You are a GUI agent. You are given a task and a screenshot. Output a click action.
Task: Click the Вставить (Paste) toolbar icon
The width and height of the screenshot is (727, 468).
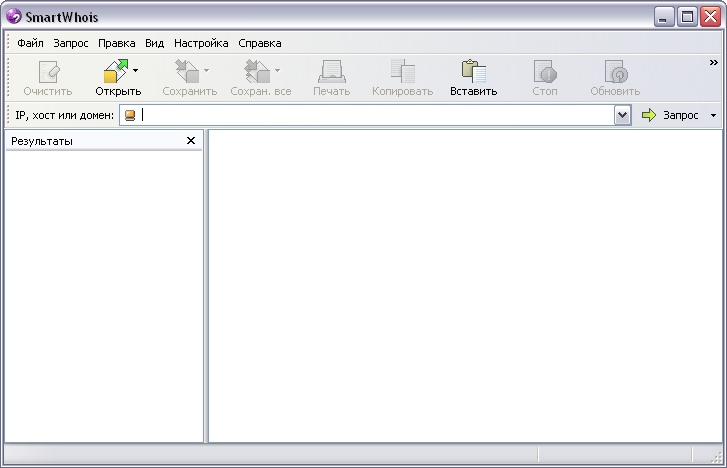pos(473,71)
